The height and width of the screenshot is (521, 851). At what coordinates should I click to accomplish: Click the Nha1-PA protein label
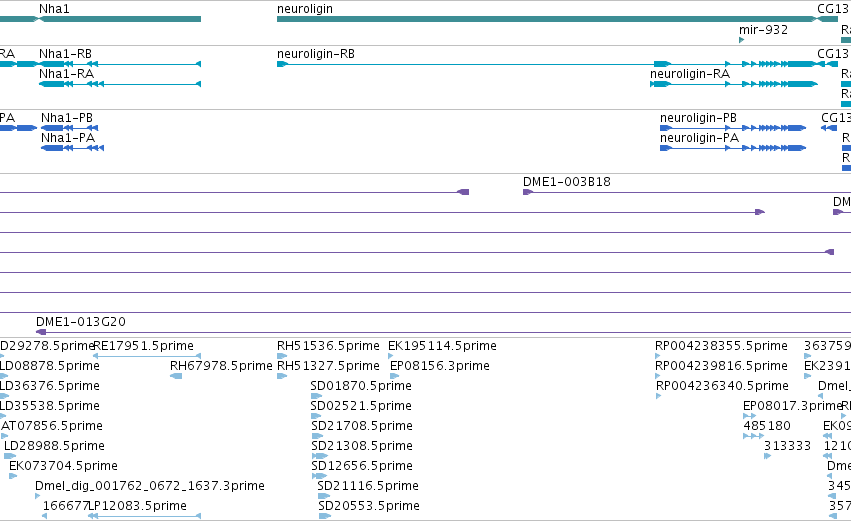click(68, 138)
